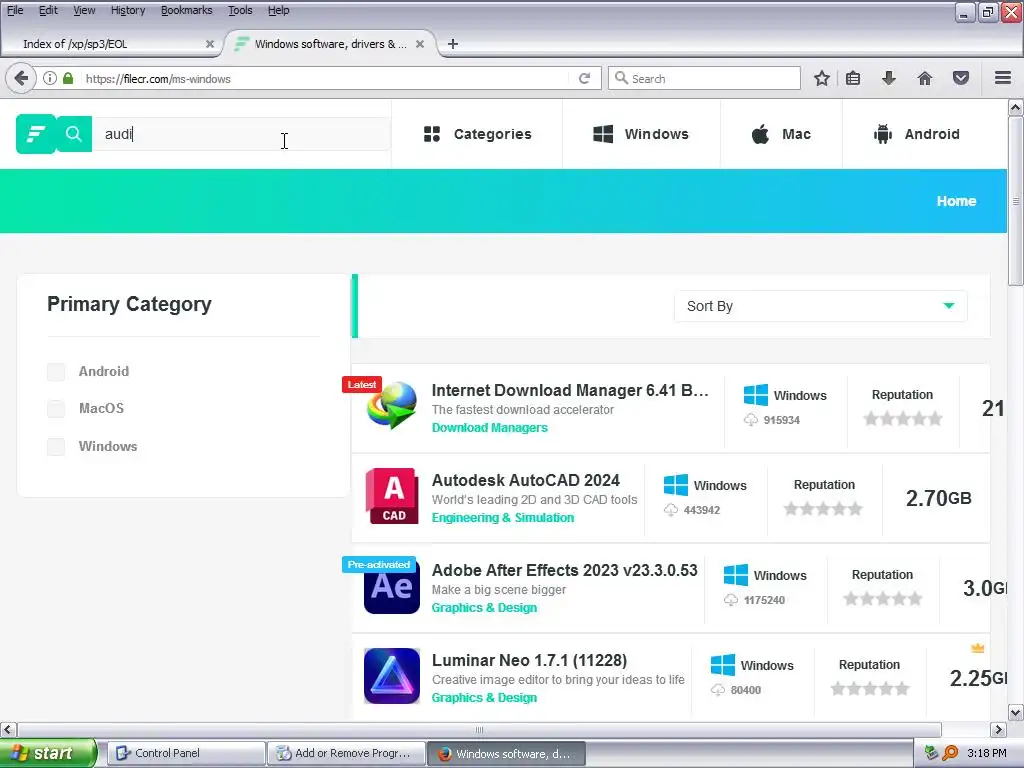Screen dimensions: 1024x768
Task: Click Windows logo in After Effects row
Action: click(x=735, y=575)
